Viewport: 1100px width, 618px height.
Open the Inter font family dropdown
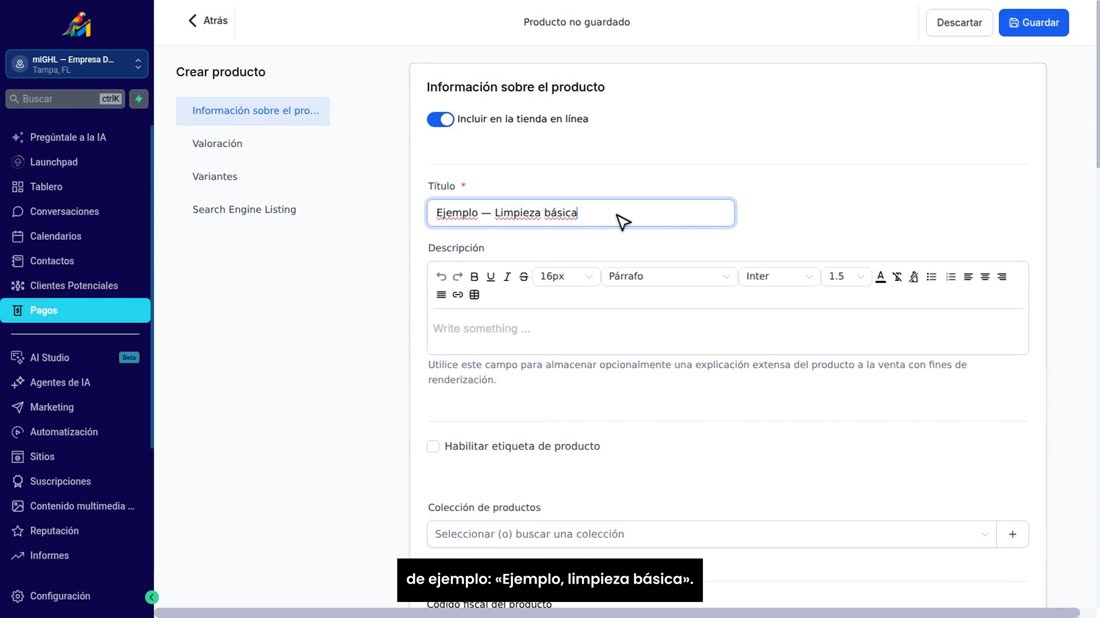click(x=779, y=276)
